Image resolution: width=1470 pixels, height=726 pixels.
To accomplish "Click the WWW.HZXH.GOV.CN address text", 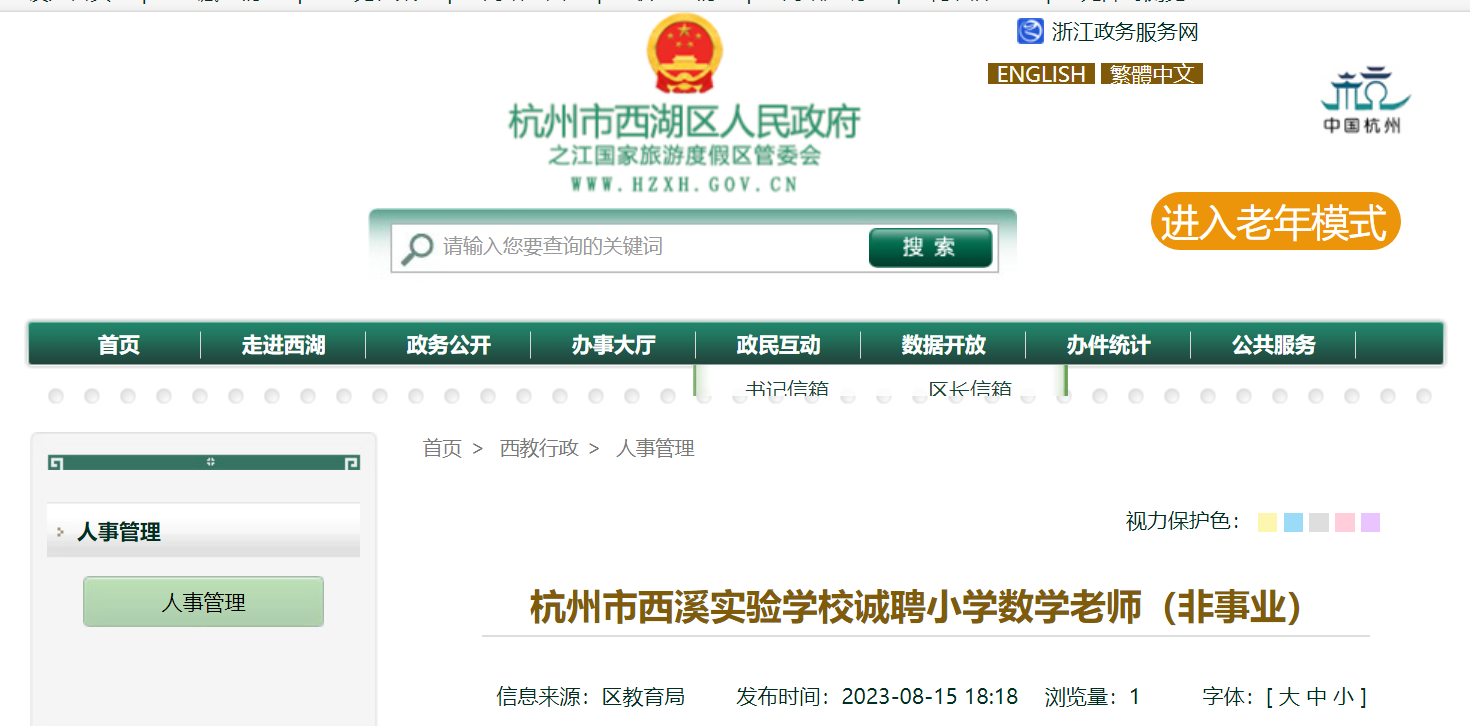I will (x=685, y=184).
